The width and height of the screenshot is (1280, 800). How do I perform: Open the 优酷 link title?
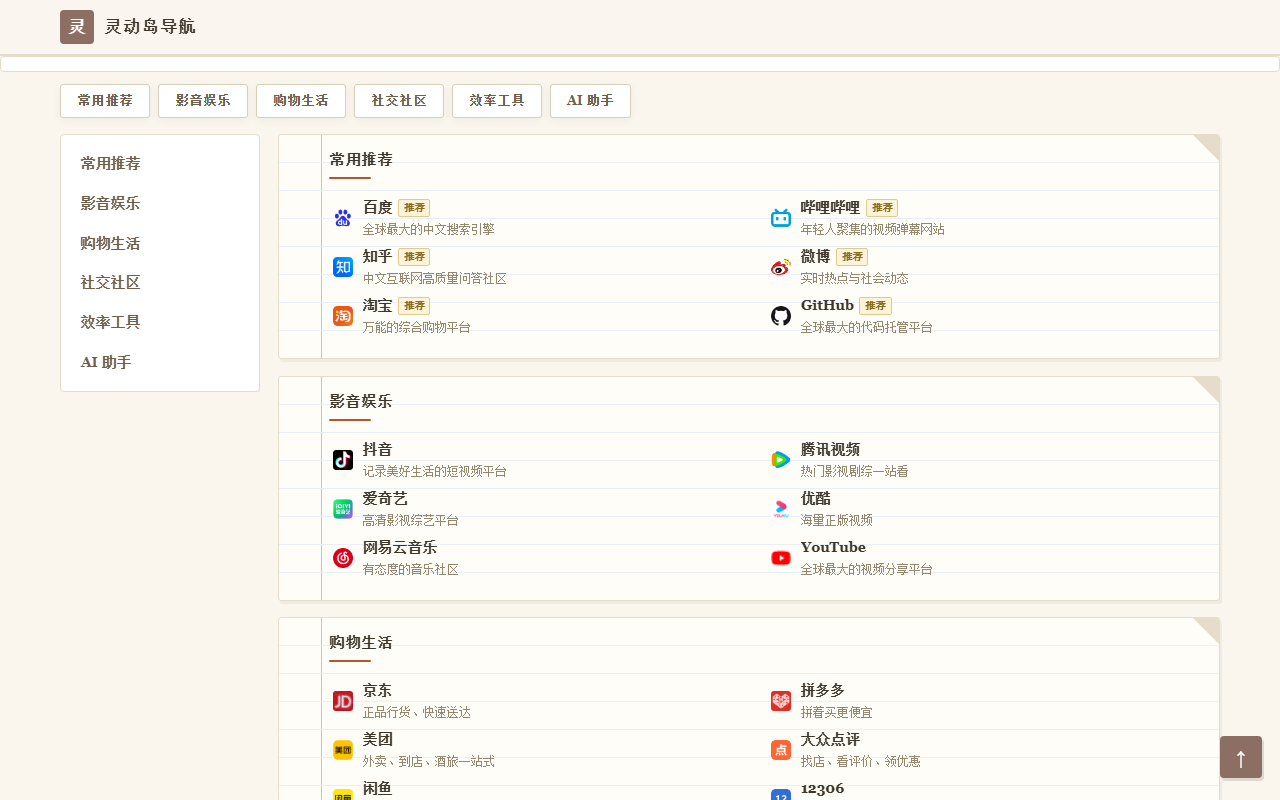click(x=816, y=499)
